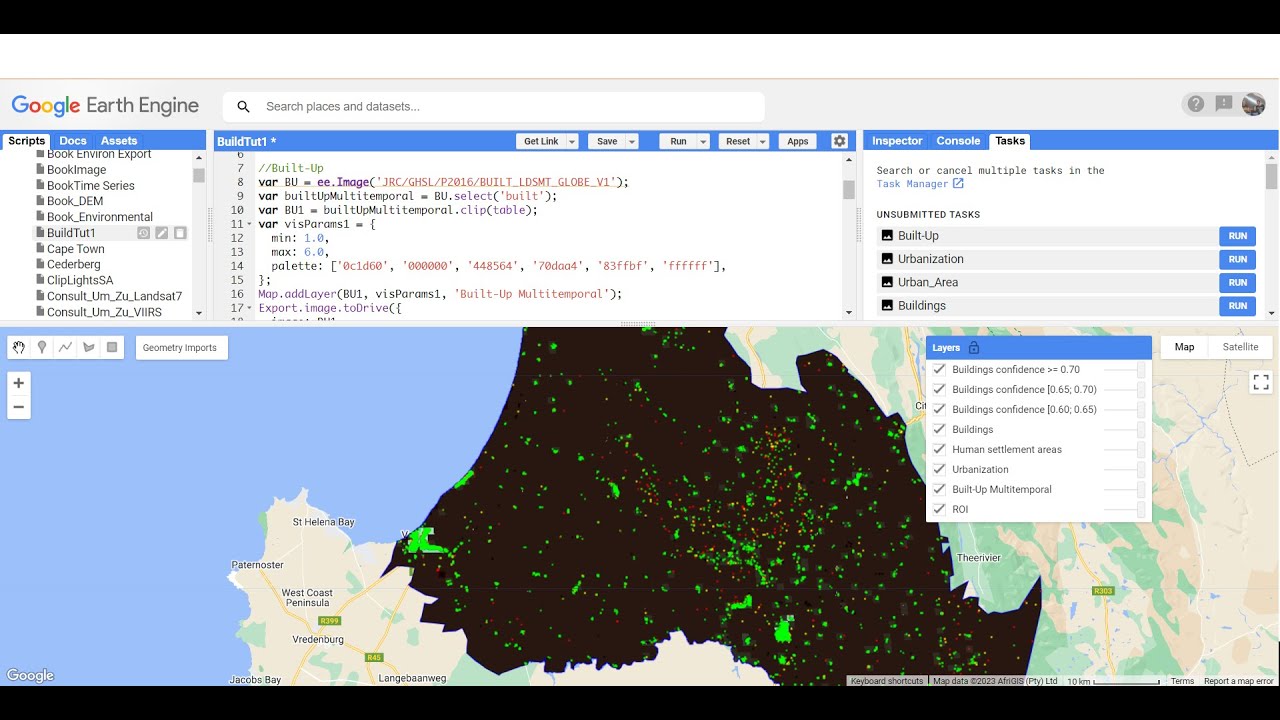
Task: Toggle Buildings confidence [0.60; 0.65) layer
Action: tap(939, 409)
